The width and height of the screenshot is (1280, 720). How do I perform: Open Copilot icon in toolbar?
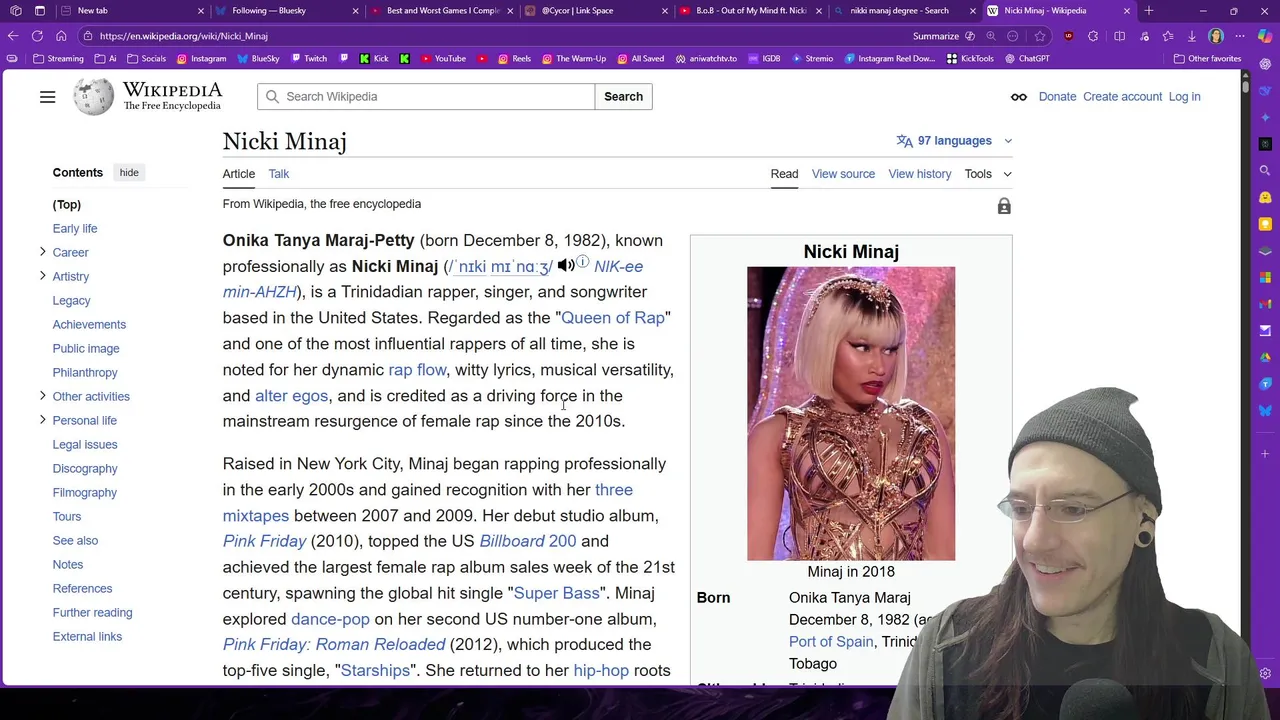[x=1265, y=36]
